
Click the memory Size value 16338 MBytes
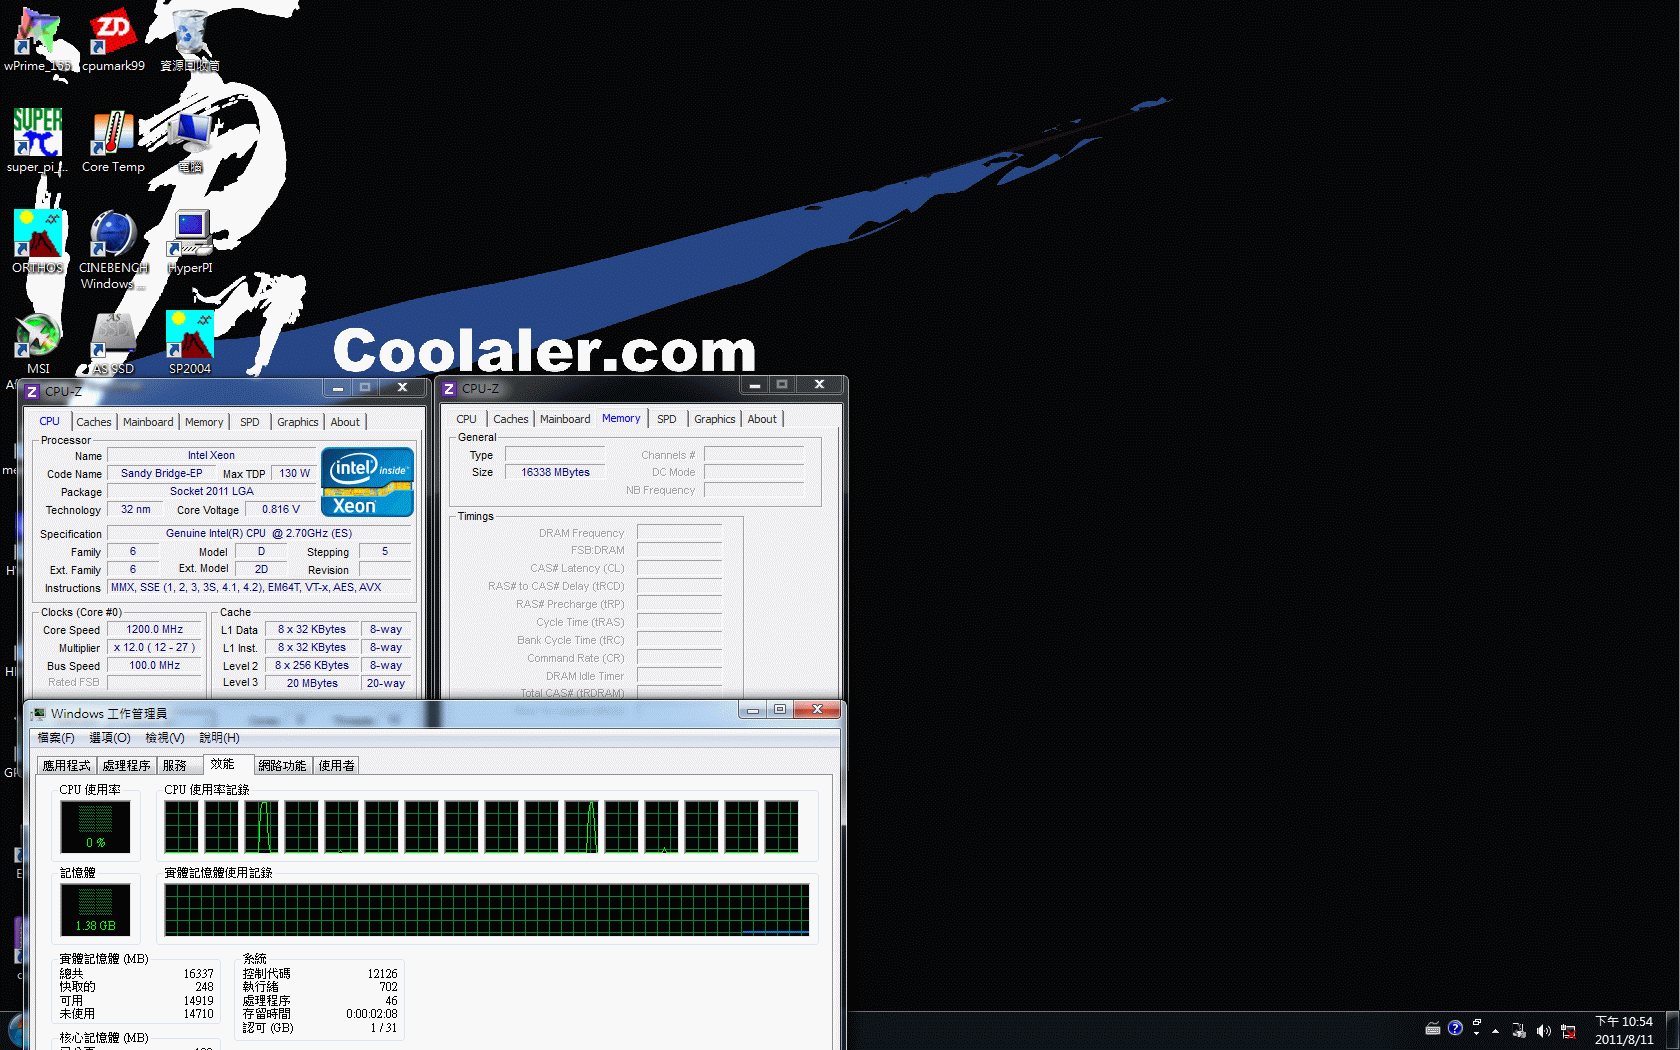click(x=555, y=472)
